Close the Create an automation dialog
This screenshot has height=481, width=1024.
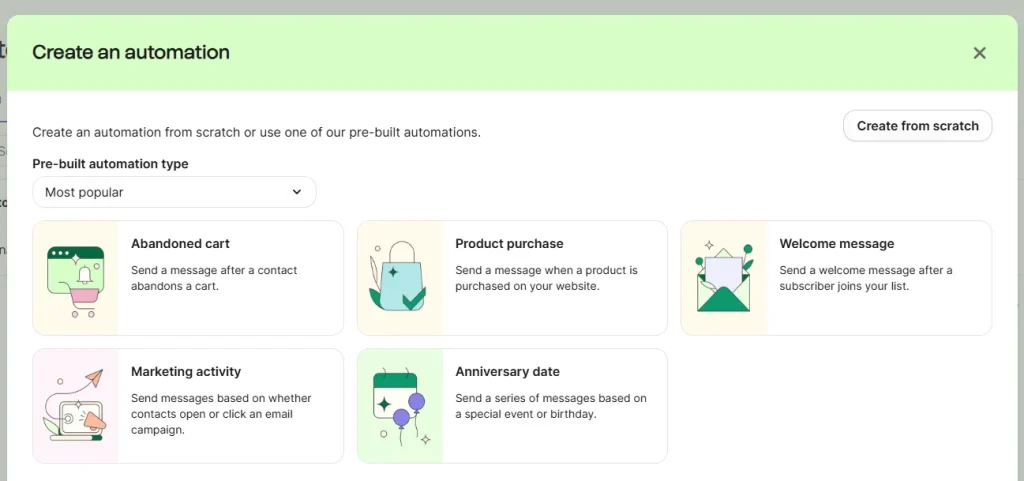[x=979, y=53]
